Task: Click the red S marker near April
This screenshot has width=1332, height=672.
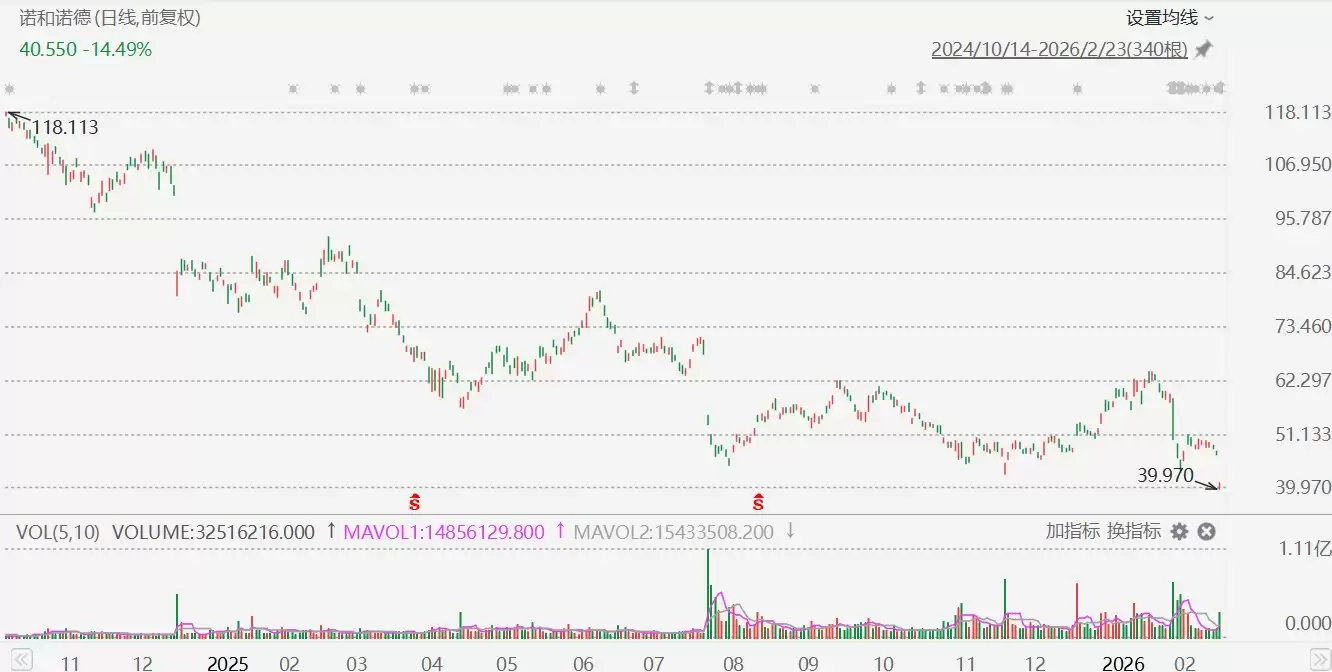Action: click(414, 498)
